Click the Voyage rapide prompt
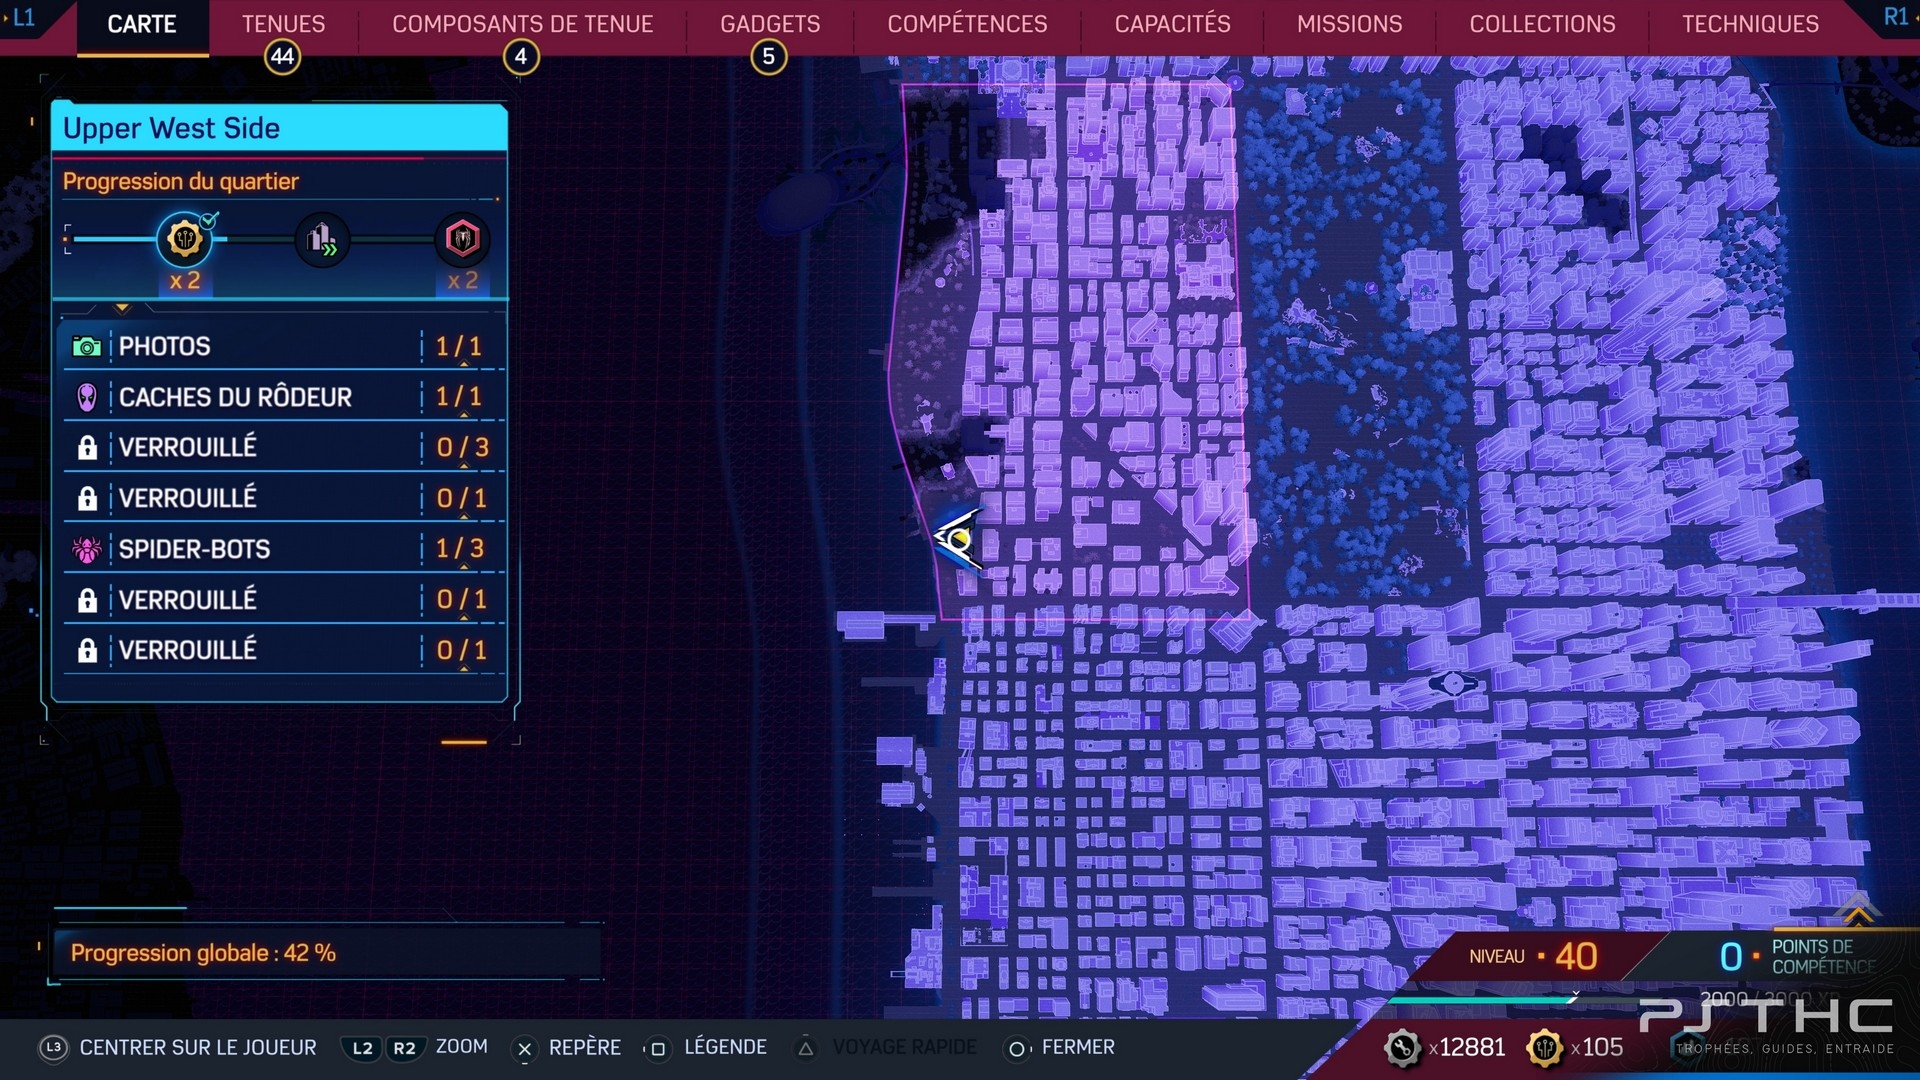Screen dimensions: 1920x1080 (904, 1047)
